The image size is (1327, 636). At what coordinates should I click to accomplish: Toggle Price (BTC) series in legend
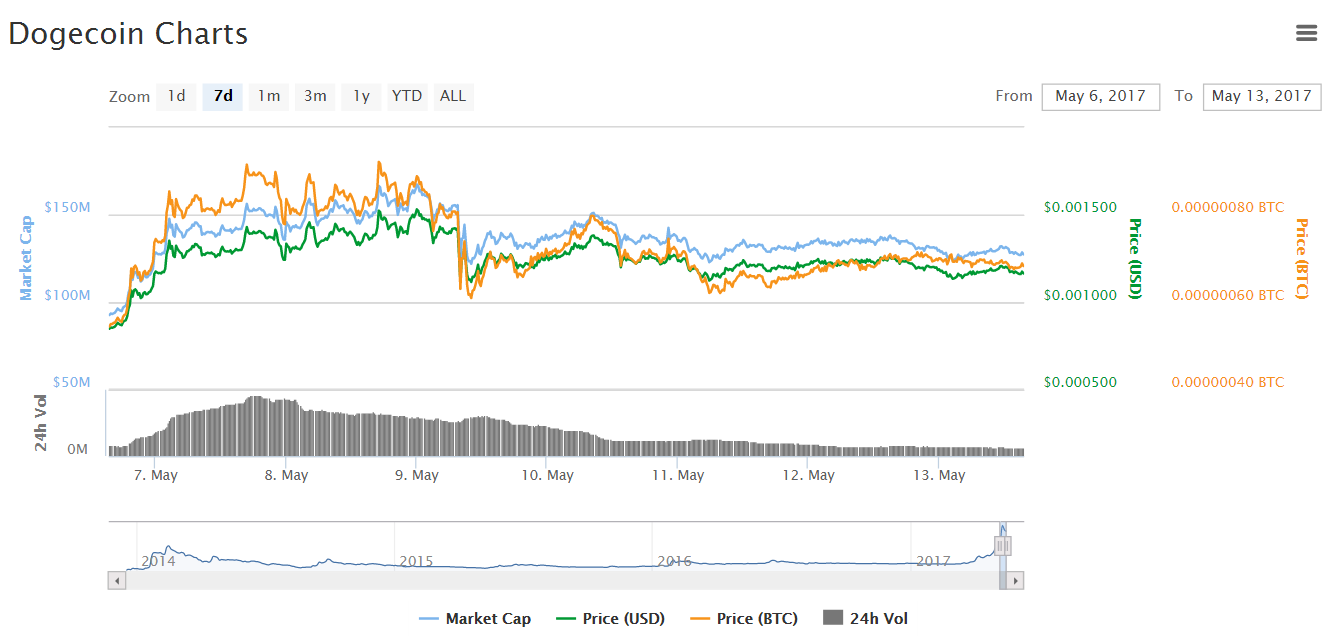(744, 619)
